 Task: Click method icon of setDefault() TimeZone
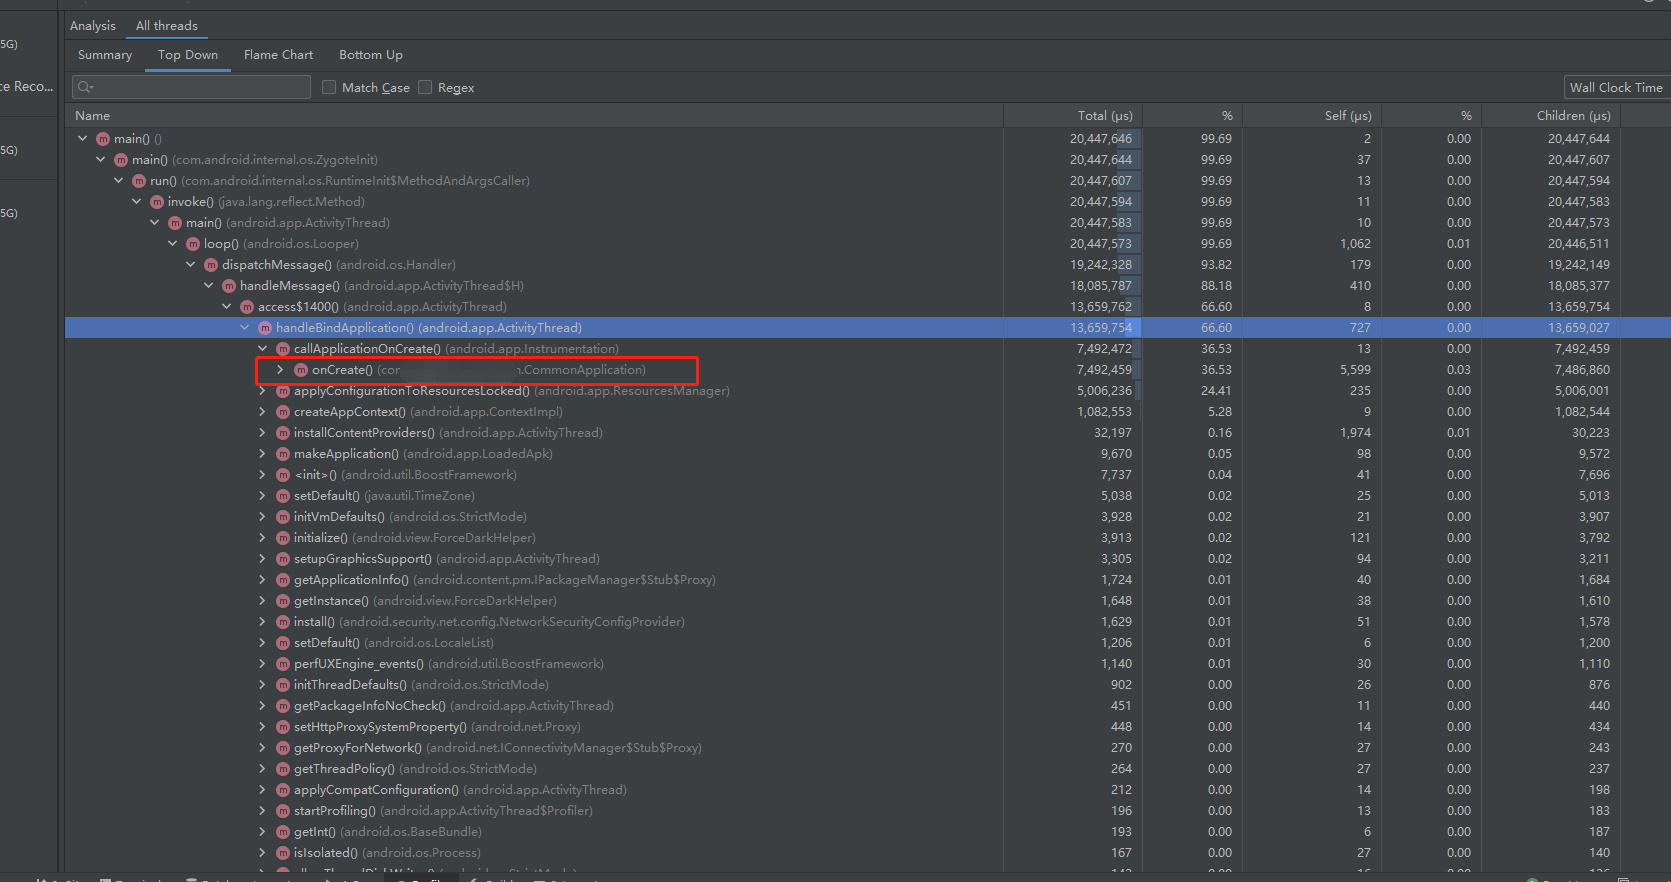(x=283, y=496)
